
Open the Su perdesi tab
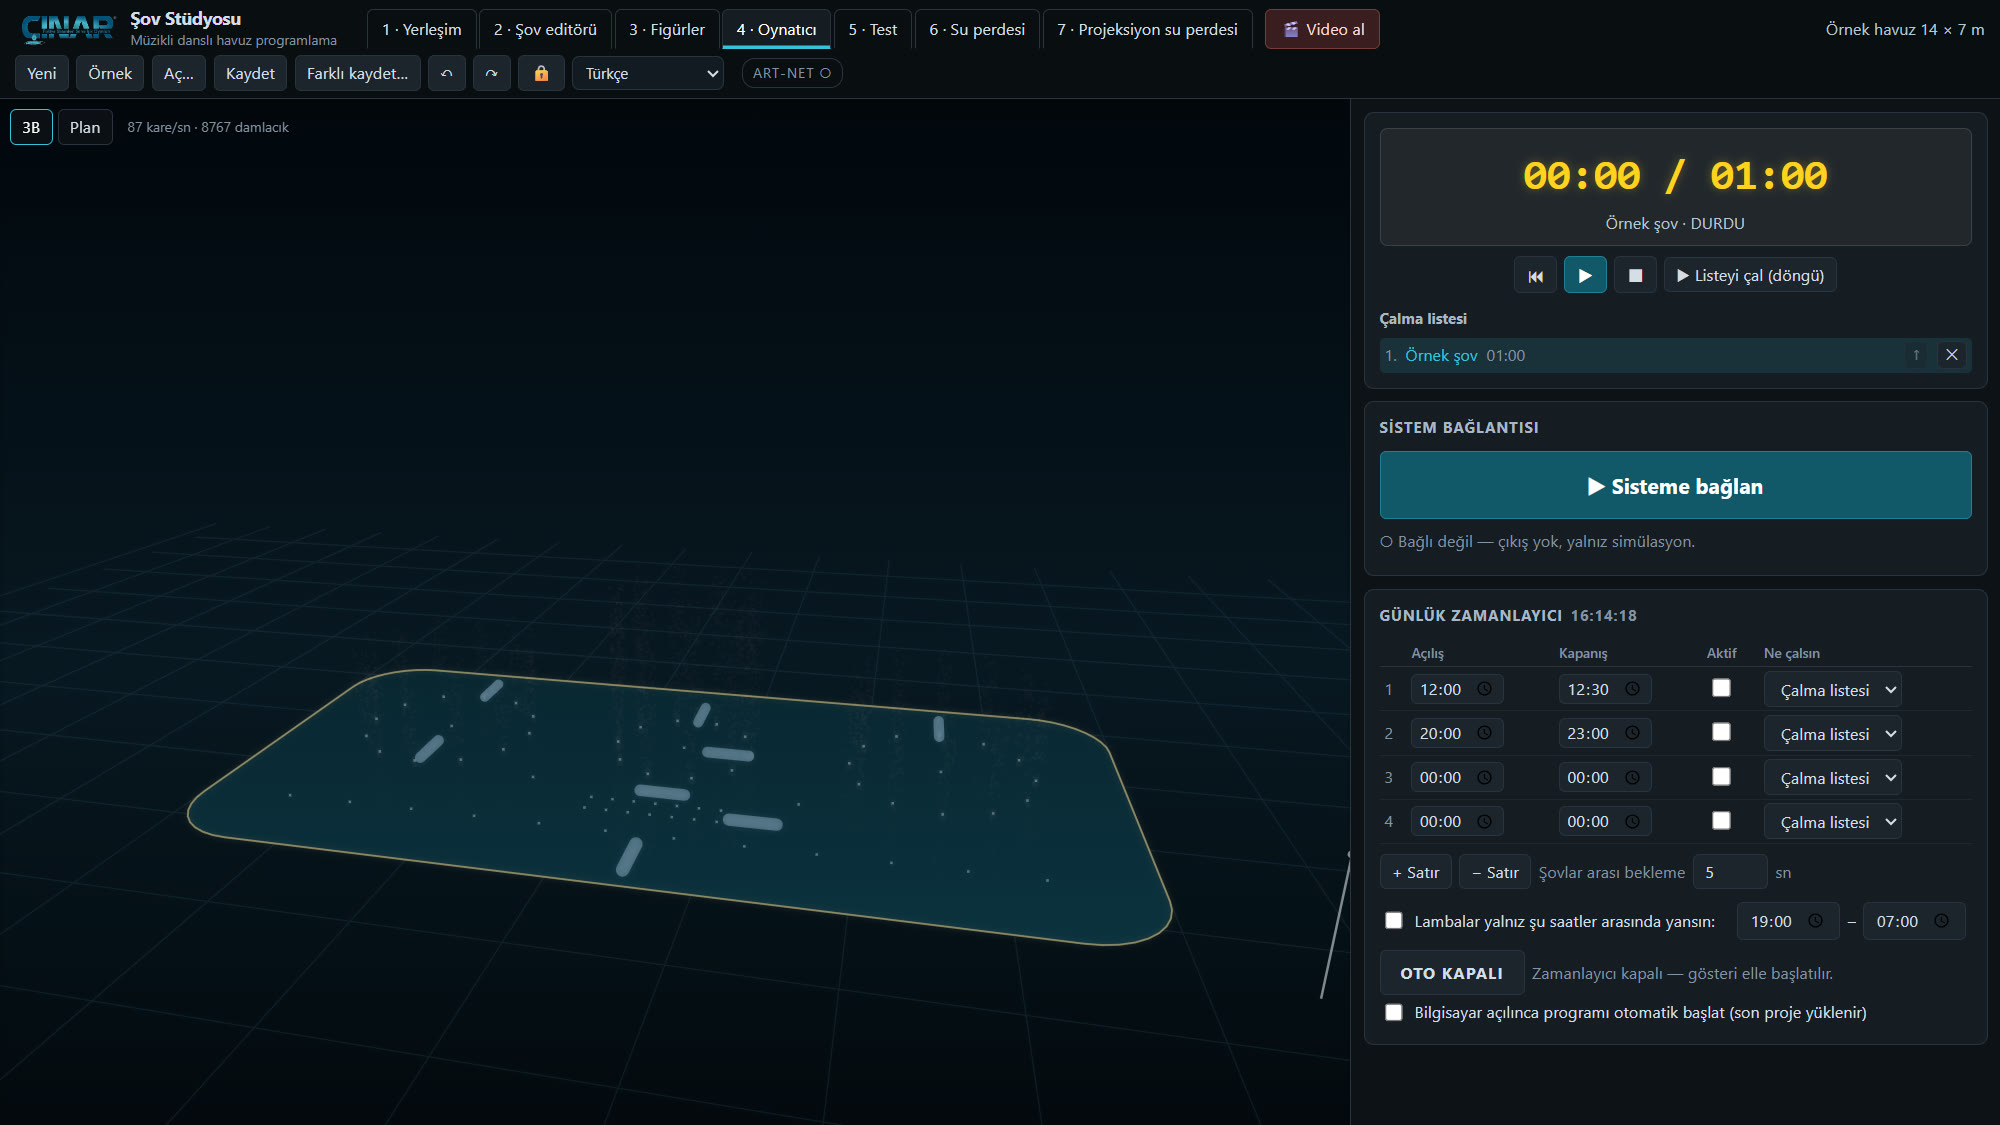tap(977, 30)
